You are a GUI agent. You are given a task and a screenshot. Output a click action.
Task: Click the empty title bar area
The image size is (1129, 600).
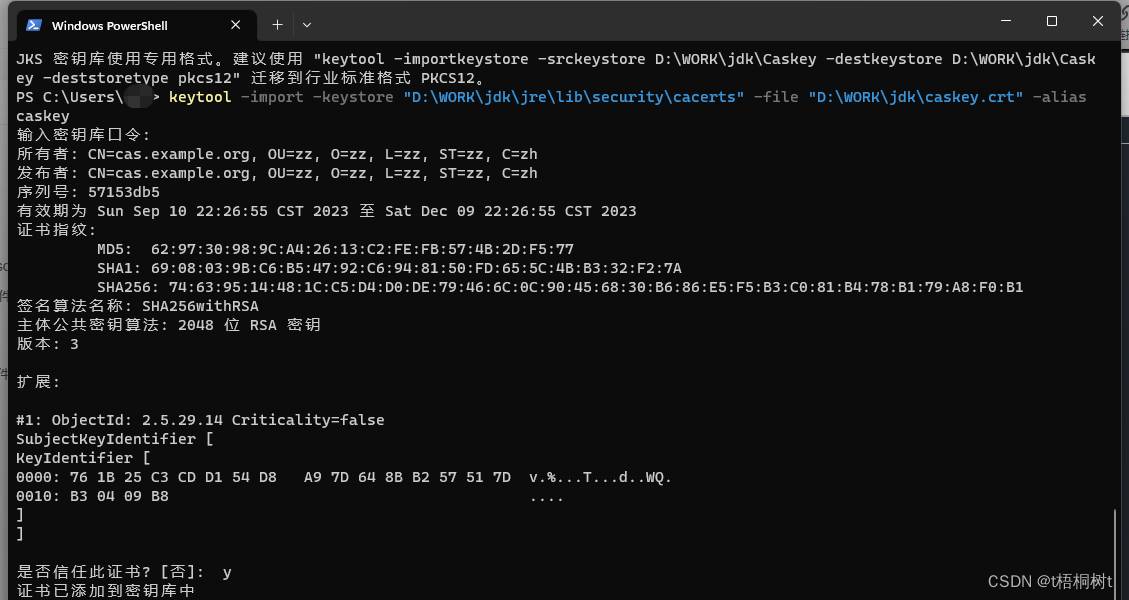coord(650,22)
